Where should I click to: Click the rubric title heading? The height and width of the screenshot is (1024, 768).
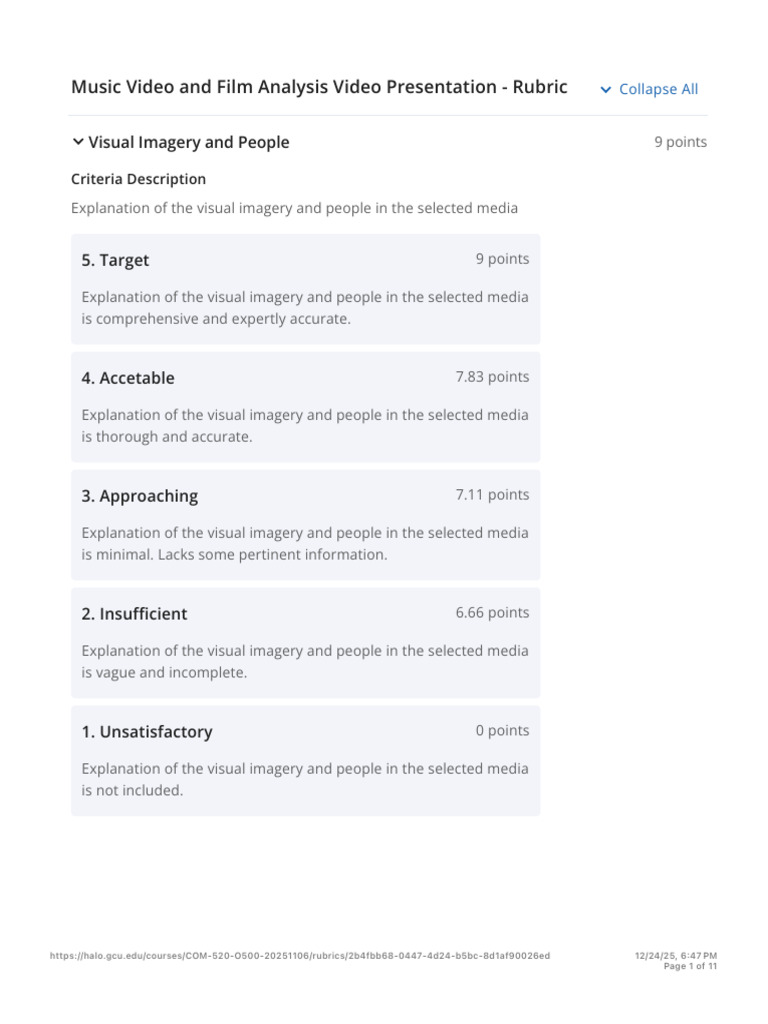(x=319, y=87)
